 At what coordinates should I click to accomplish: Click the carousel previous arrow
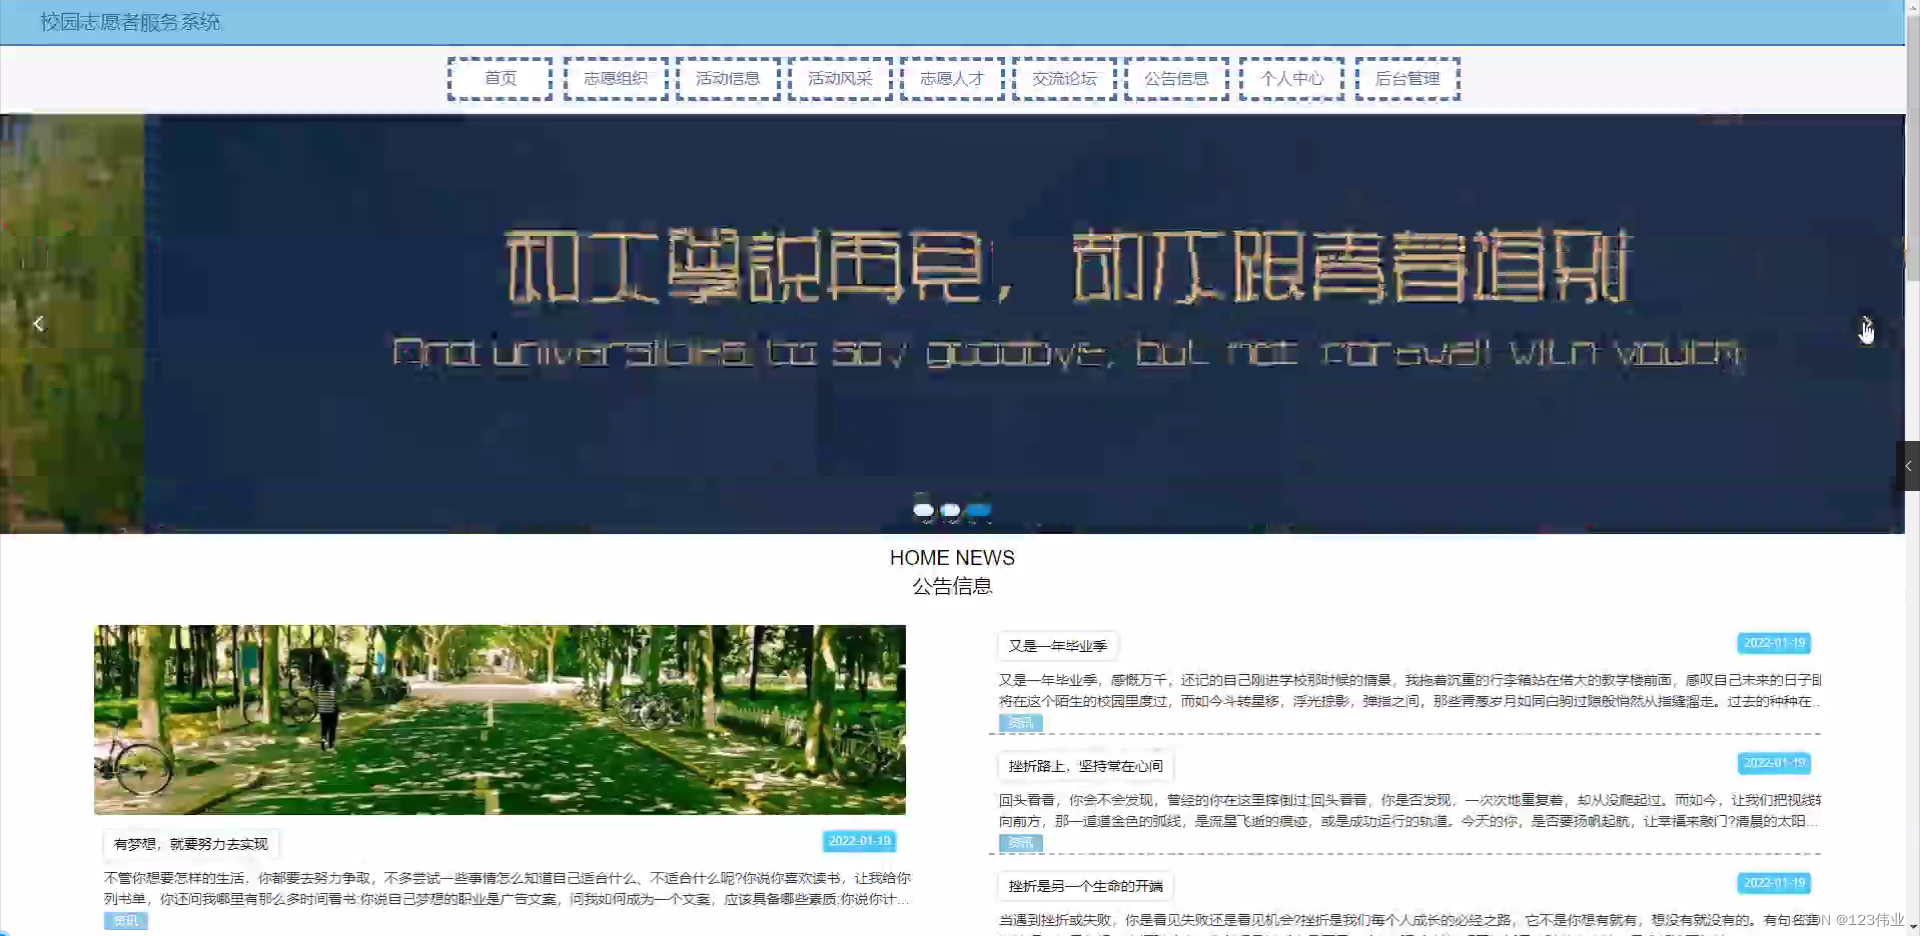tap(38, 323)
